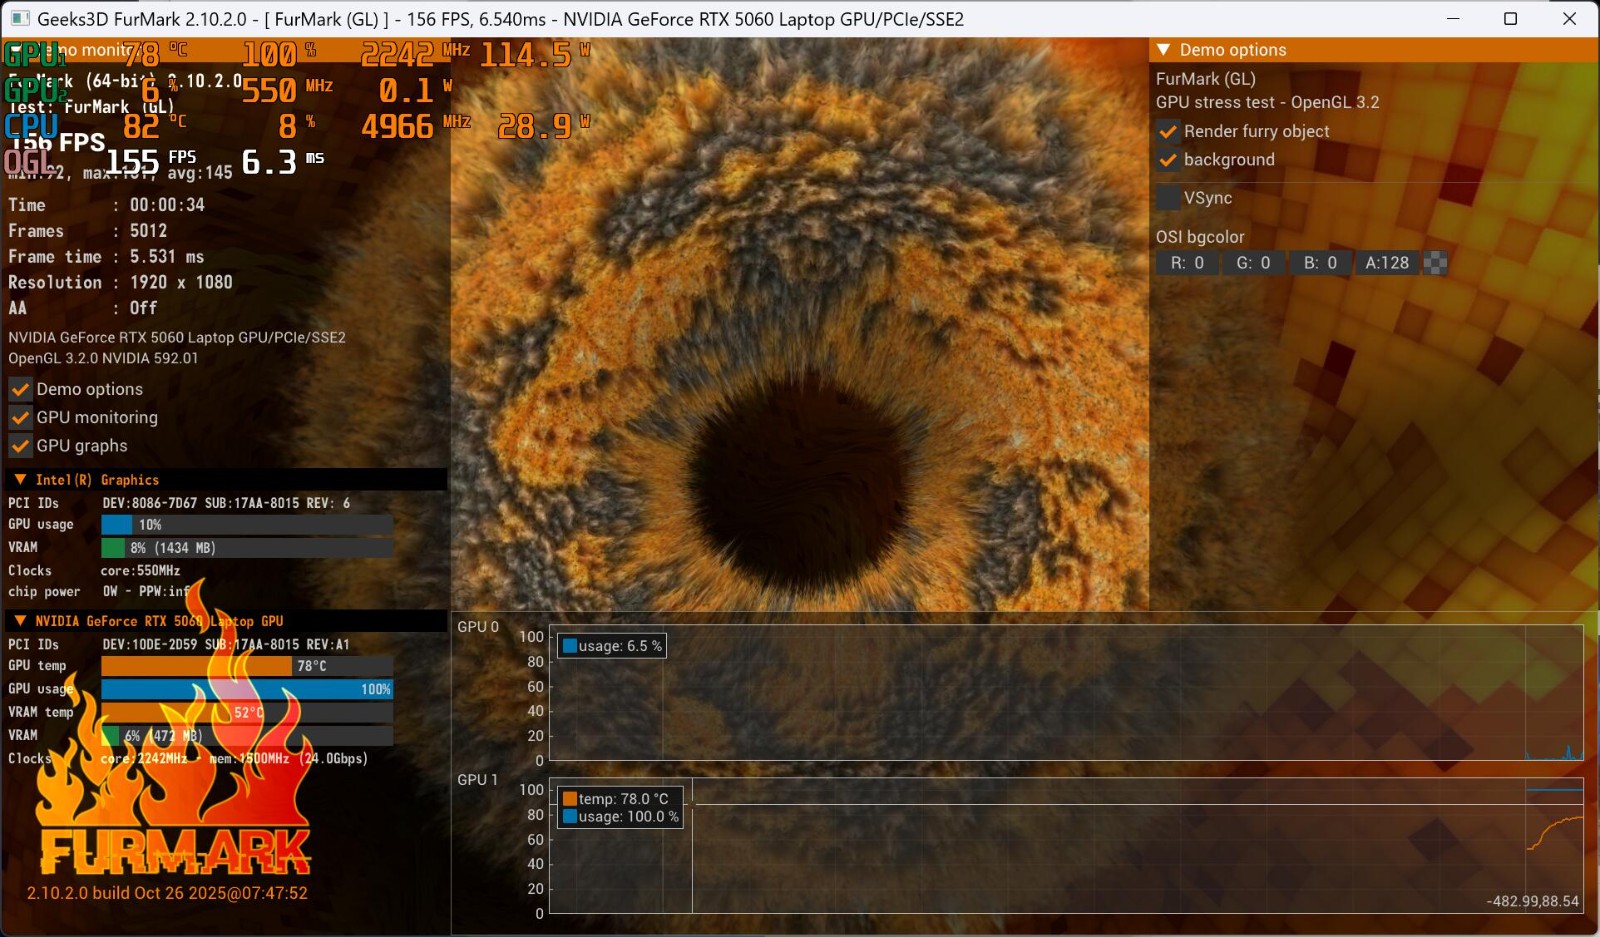Screen dimensions: 1600x937
Task: Click the 'usage: 6.5 %' graph legend
Action: coord(612,646)
